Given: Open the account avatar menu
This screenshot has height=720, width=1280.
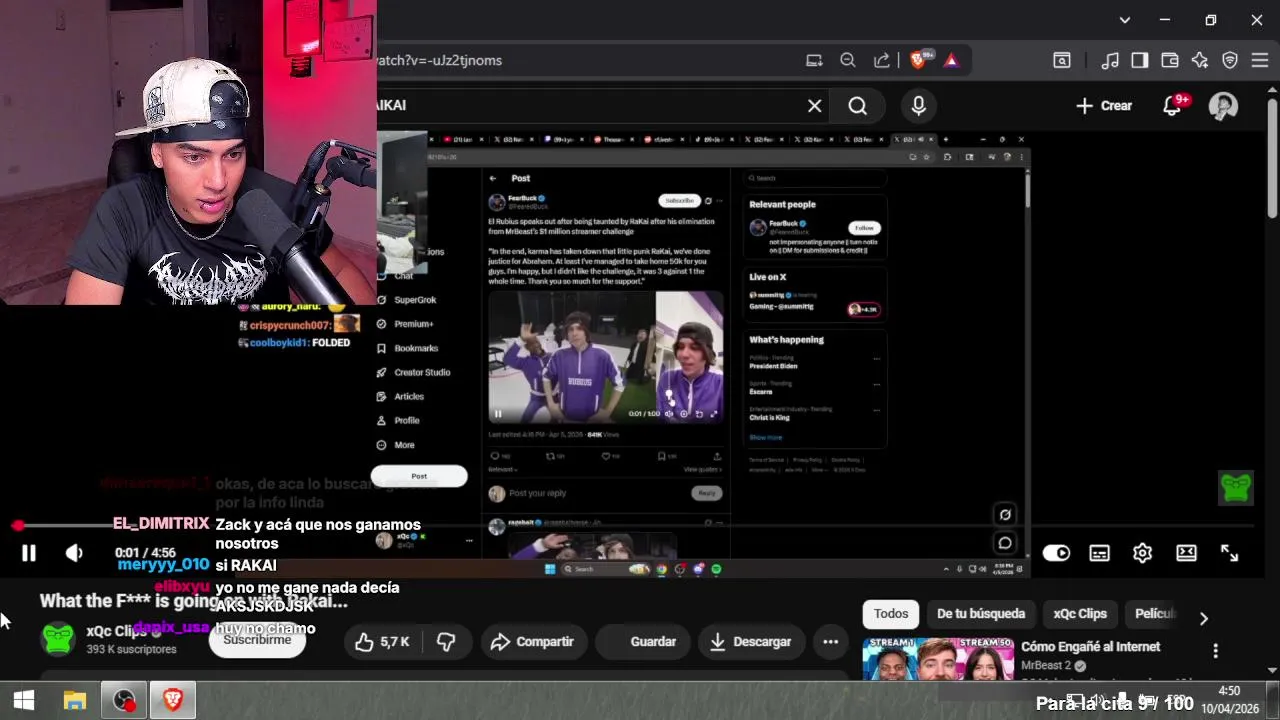Looking at the screenshot, I should (x=1223, y=106).
